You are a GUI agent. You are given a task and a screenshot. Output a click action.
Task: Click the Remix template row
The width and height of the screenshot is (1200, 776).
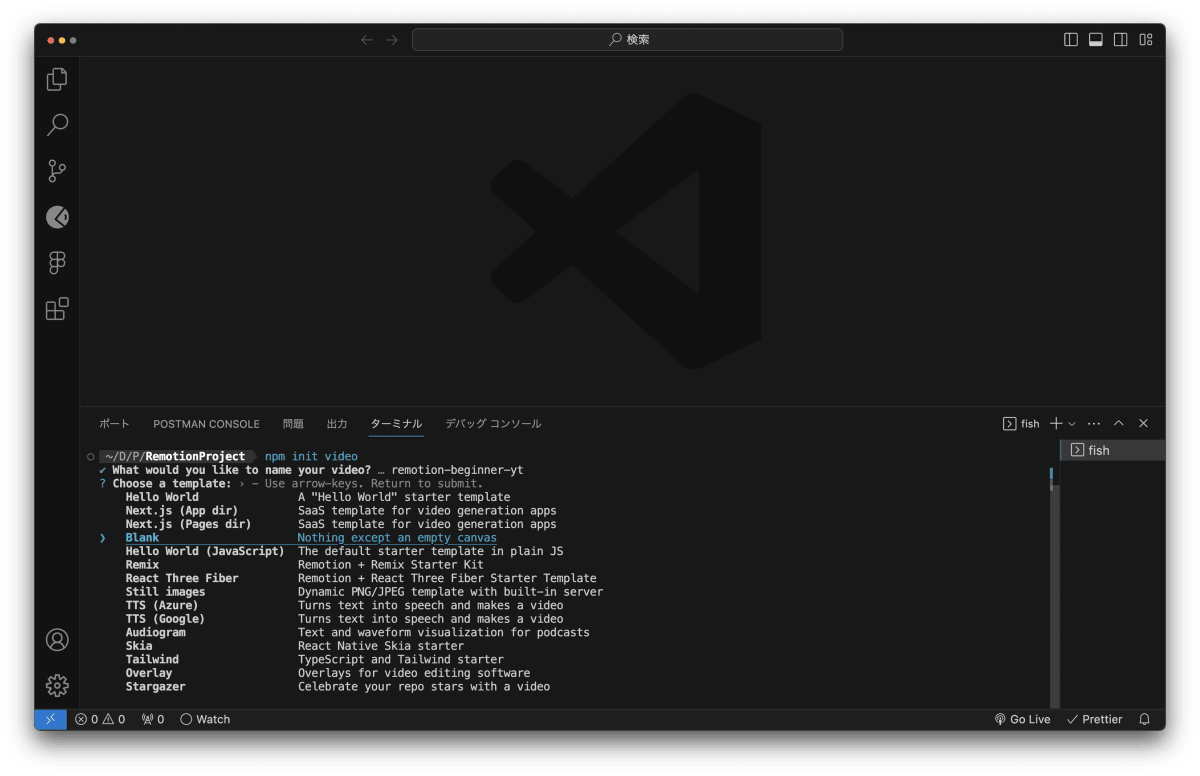(304, 565)
